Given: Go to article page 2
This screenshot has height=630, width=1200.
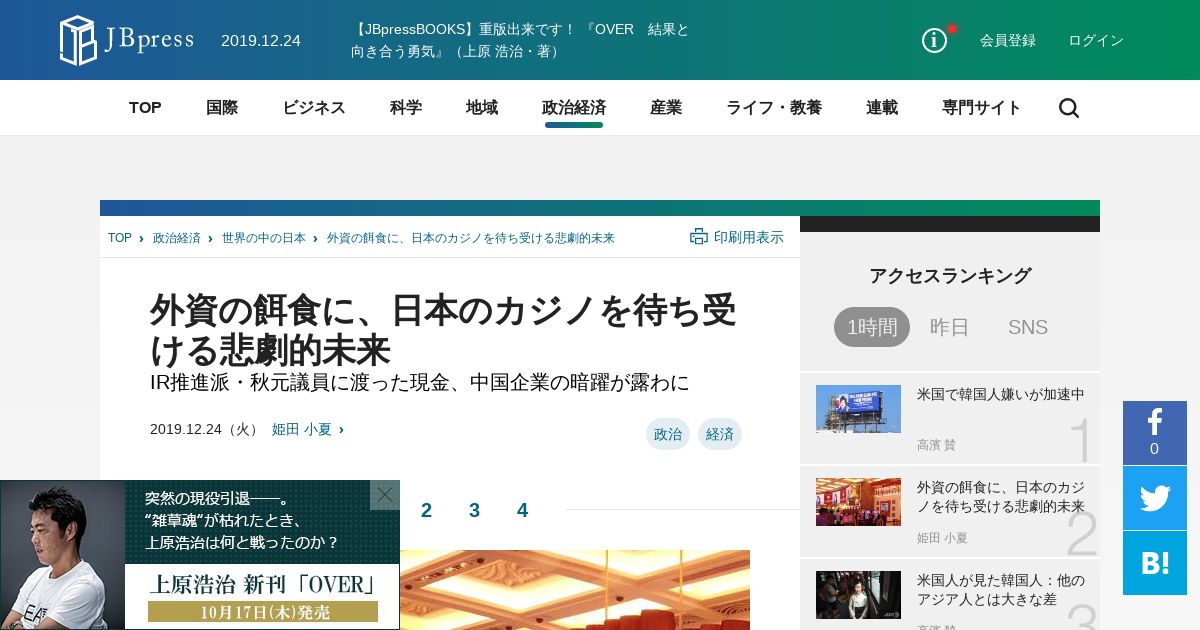Looking at the screenshot, I should pyautogui.click(x=426, y=510).
